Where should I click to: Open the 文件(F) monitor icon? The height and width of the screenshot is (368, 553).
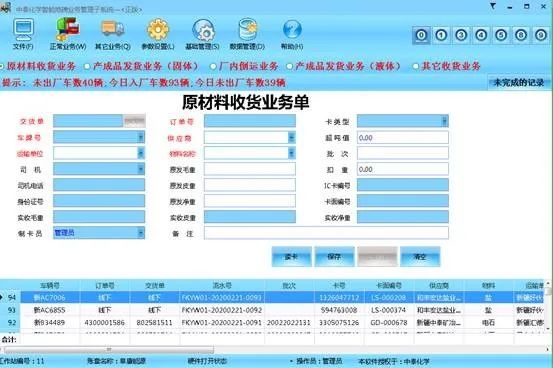pyautogui.click(x=23, y=30)
